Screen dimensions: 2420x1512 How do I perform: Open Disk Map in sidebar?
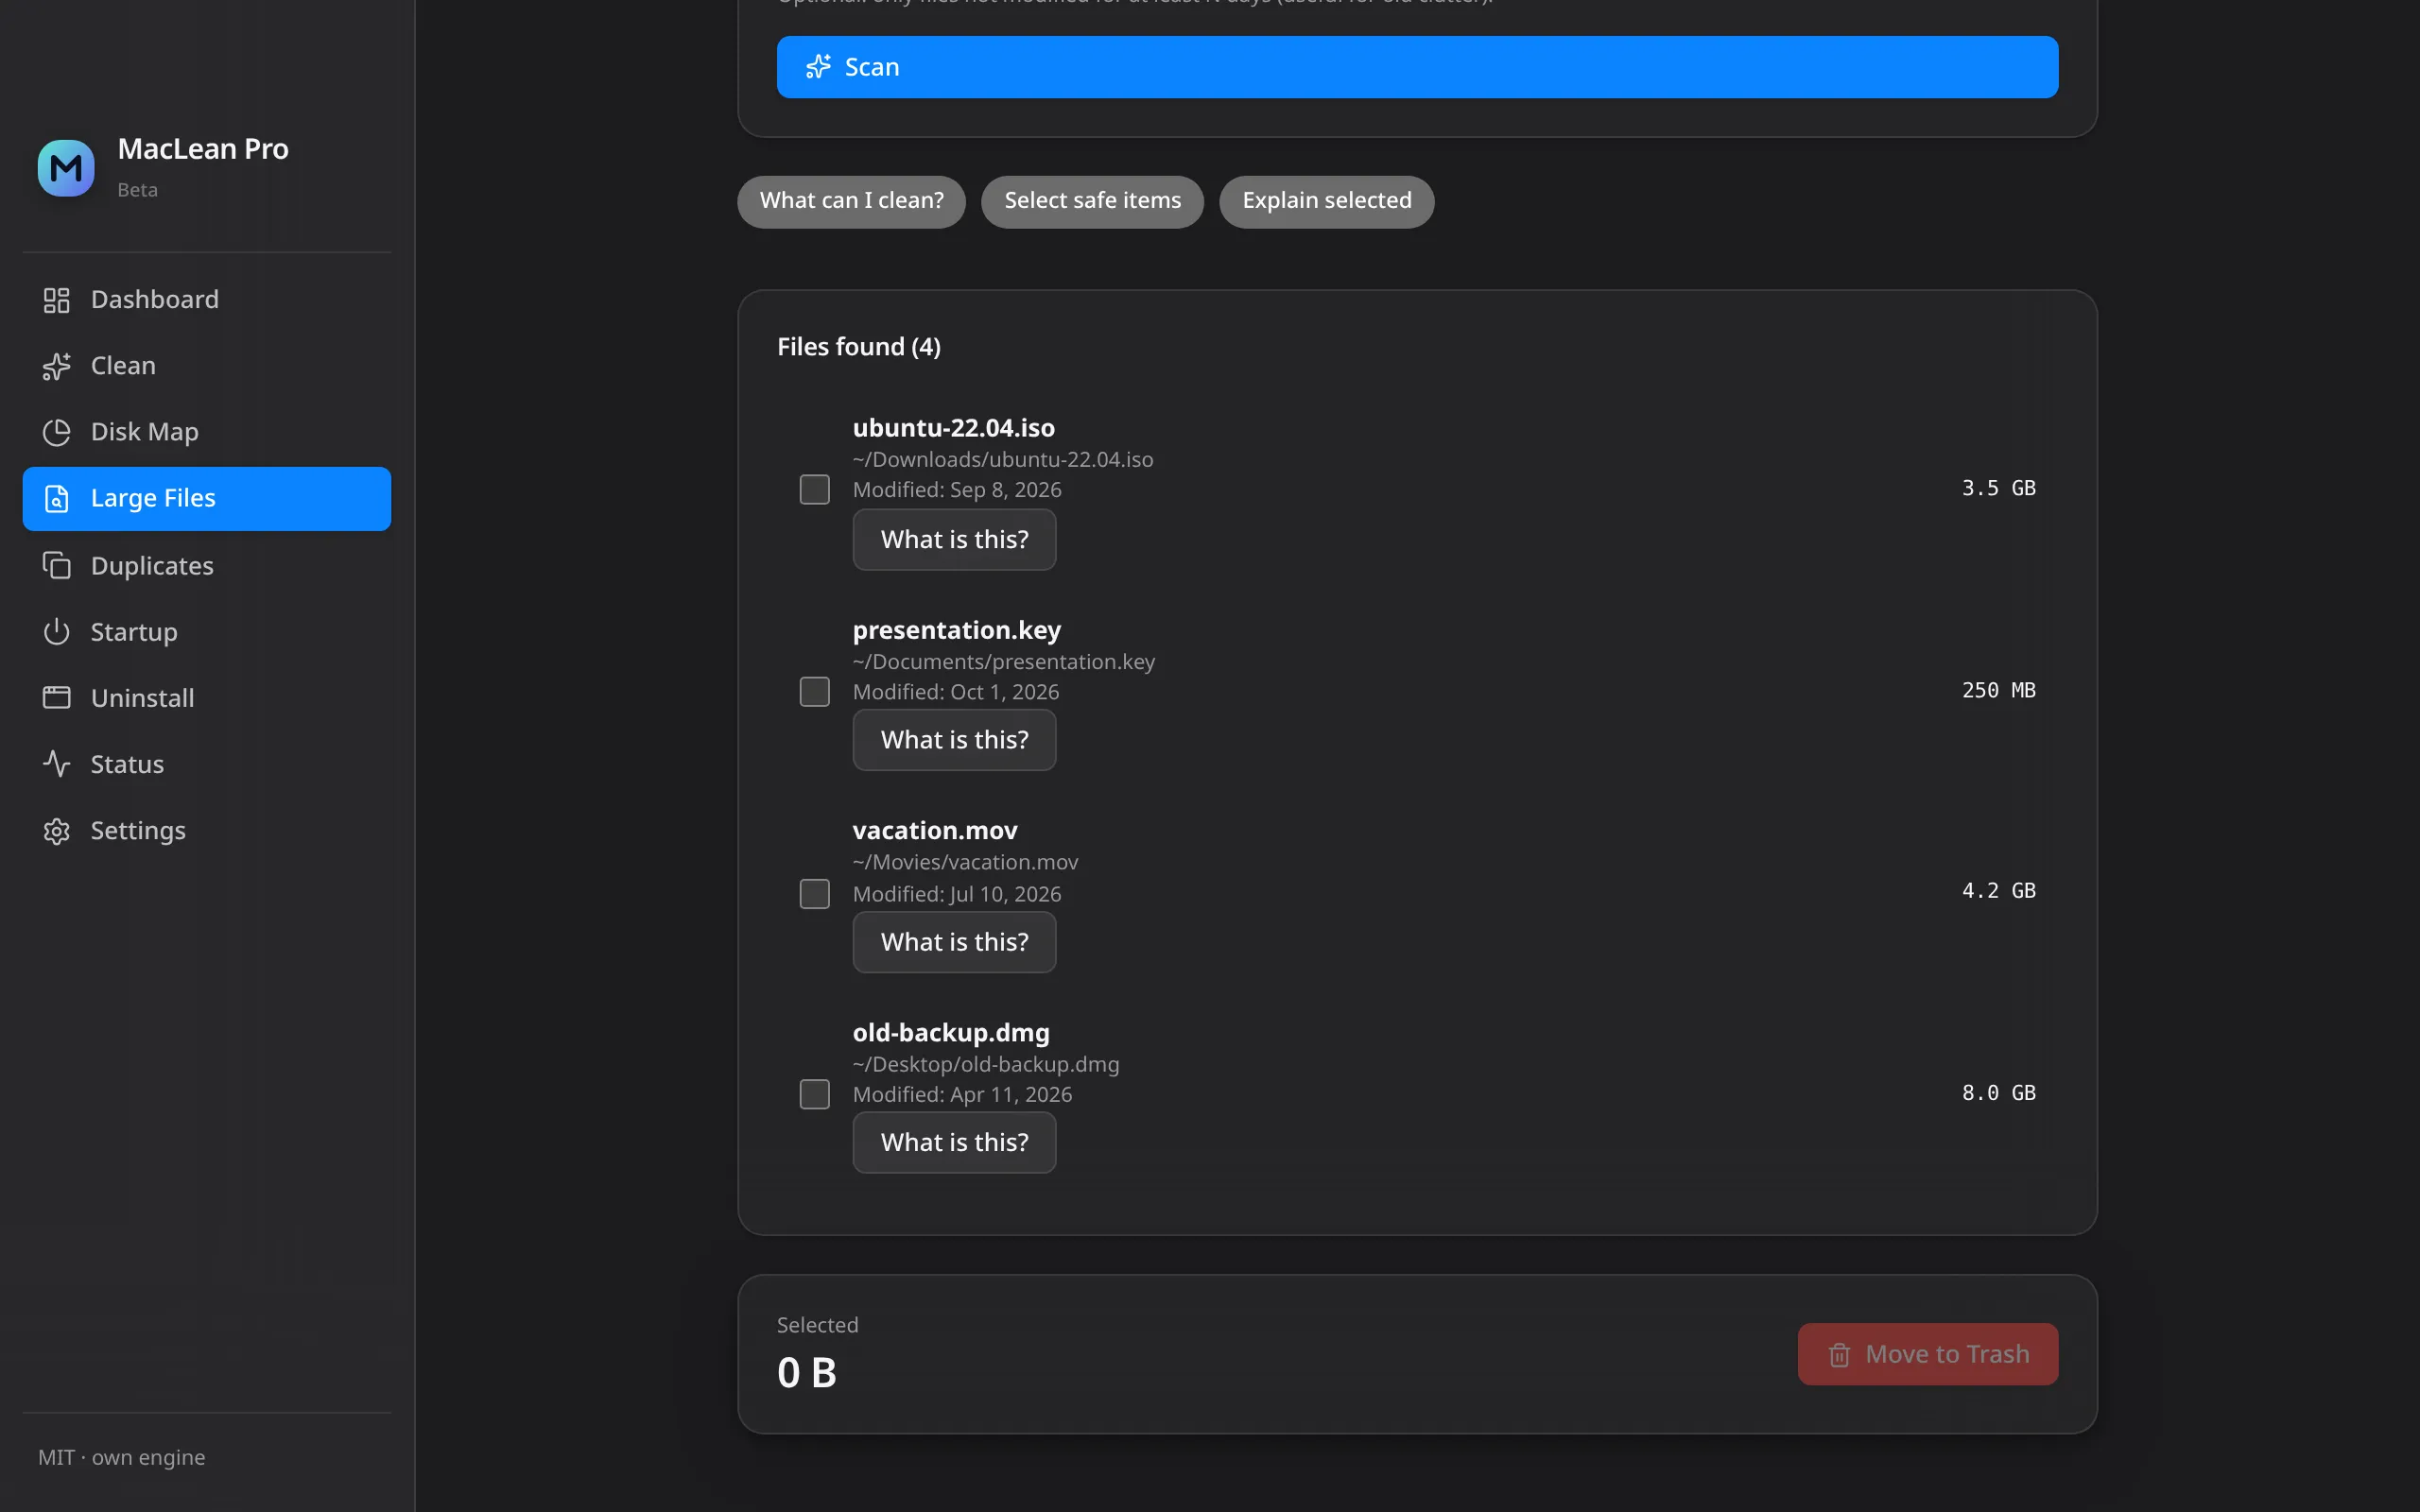[x=207, y=432]
